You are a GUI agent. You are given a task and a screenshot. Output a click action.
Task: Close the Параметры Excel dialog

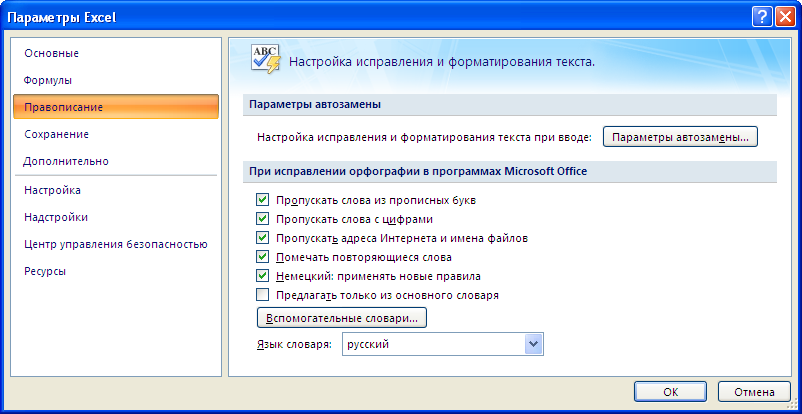coord(784,15)
